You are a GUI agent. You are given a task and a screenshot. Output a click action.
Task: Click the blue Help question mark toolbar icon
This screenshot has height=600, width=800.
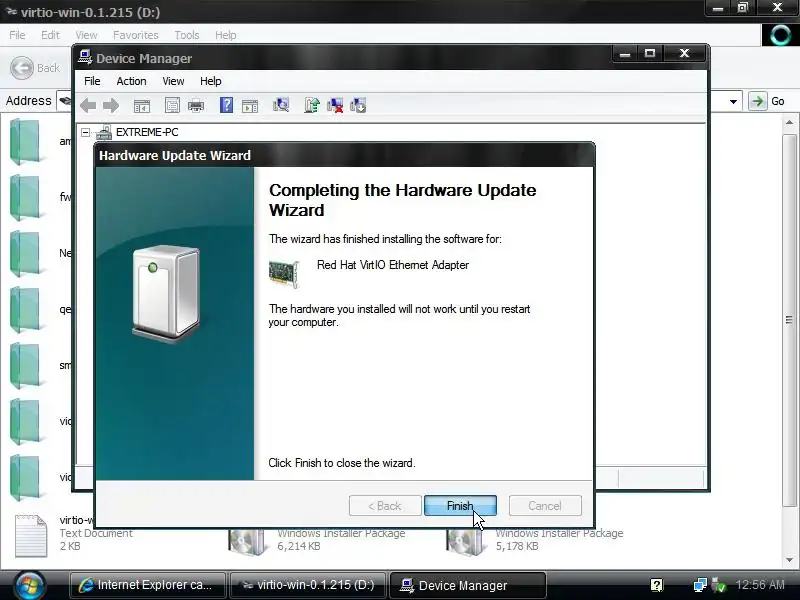point(226,105)
